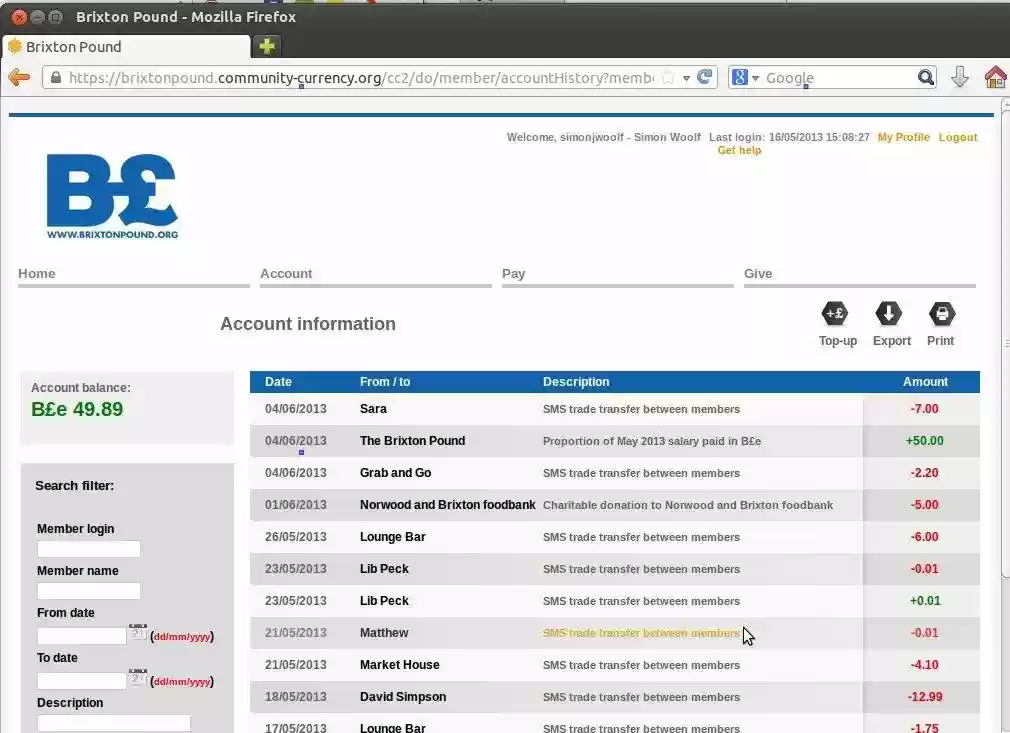Go back using the orange back arrow
The height and width of the screenshot is (733, 1010).
19,77
